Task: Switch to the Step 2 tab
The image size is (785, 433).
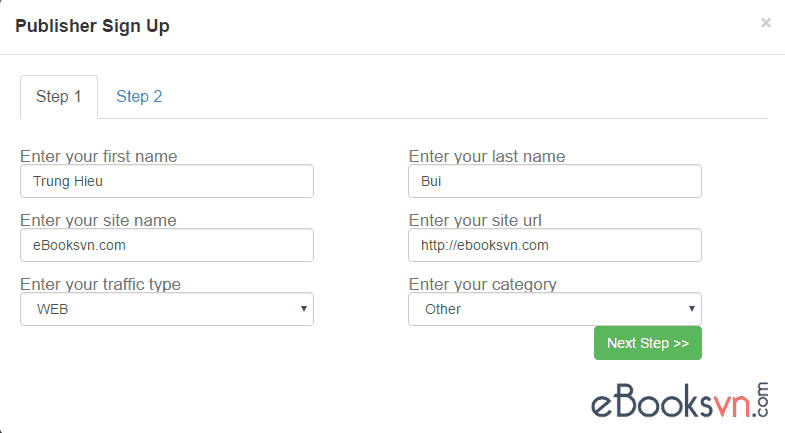Action: [x=139, y=97]
